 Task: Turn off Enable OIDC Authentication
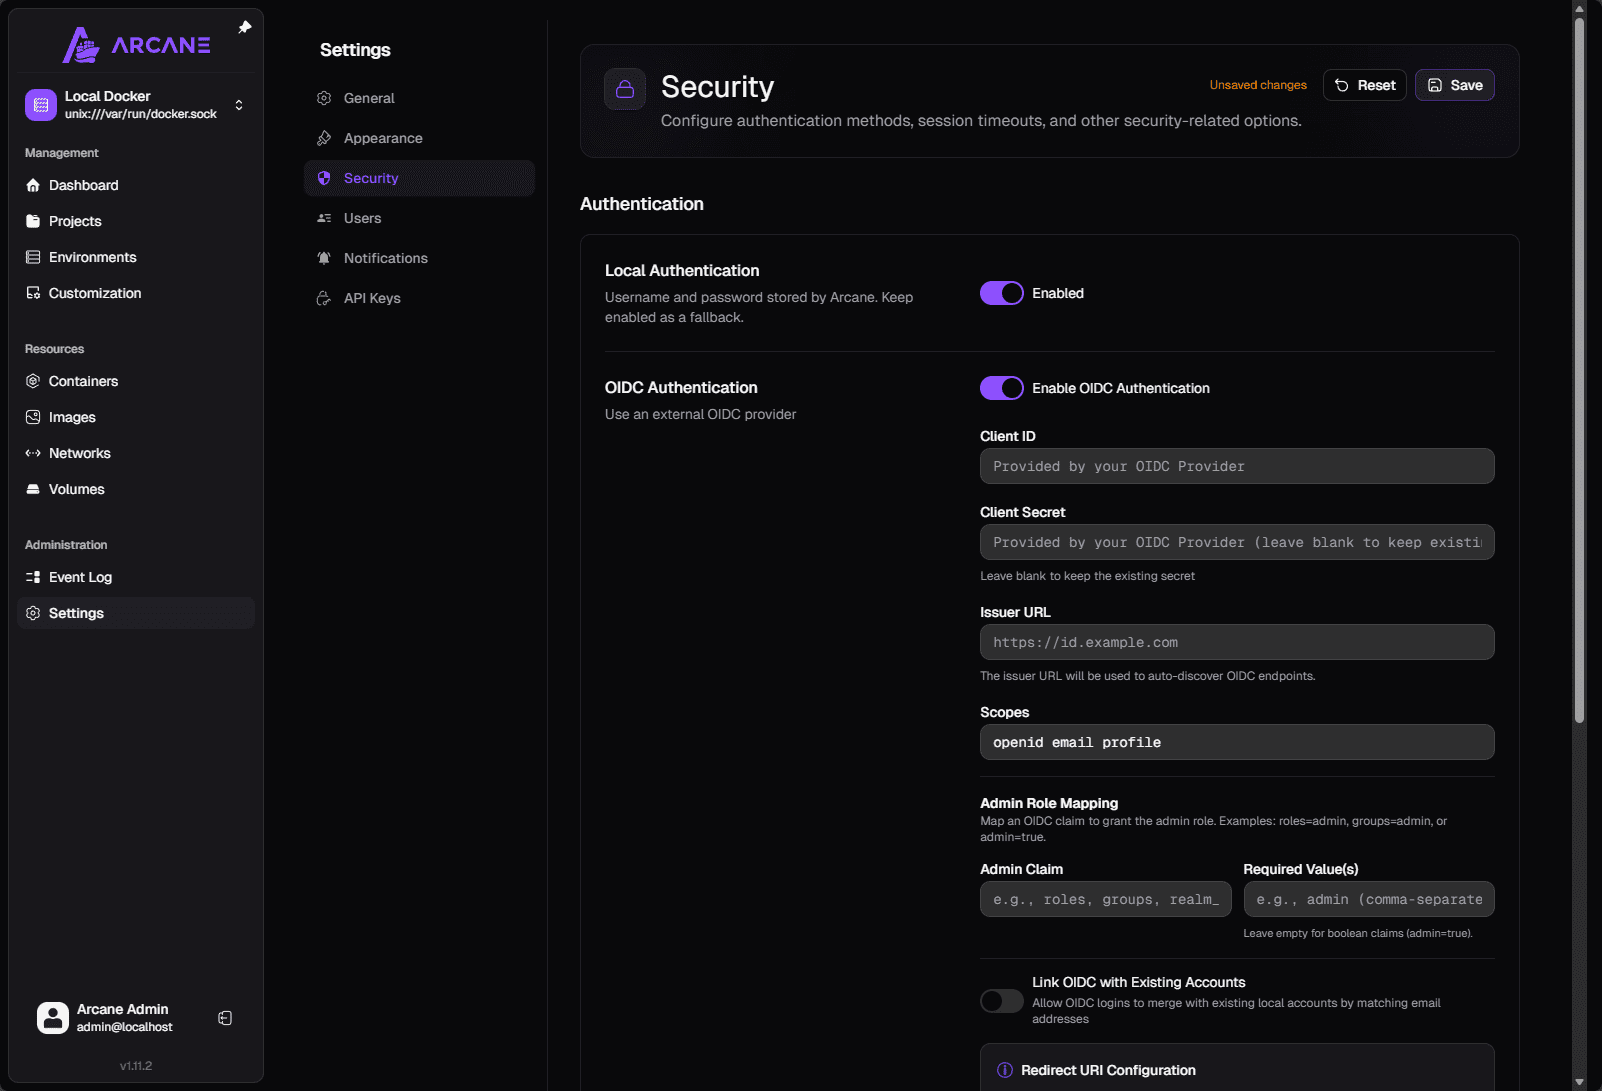tap(1001, 388)
